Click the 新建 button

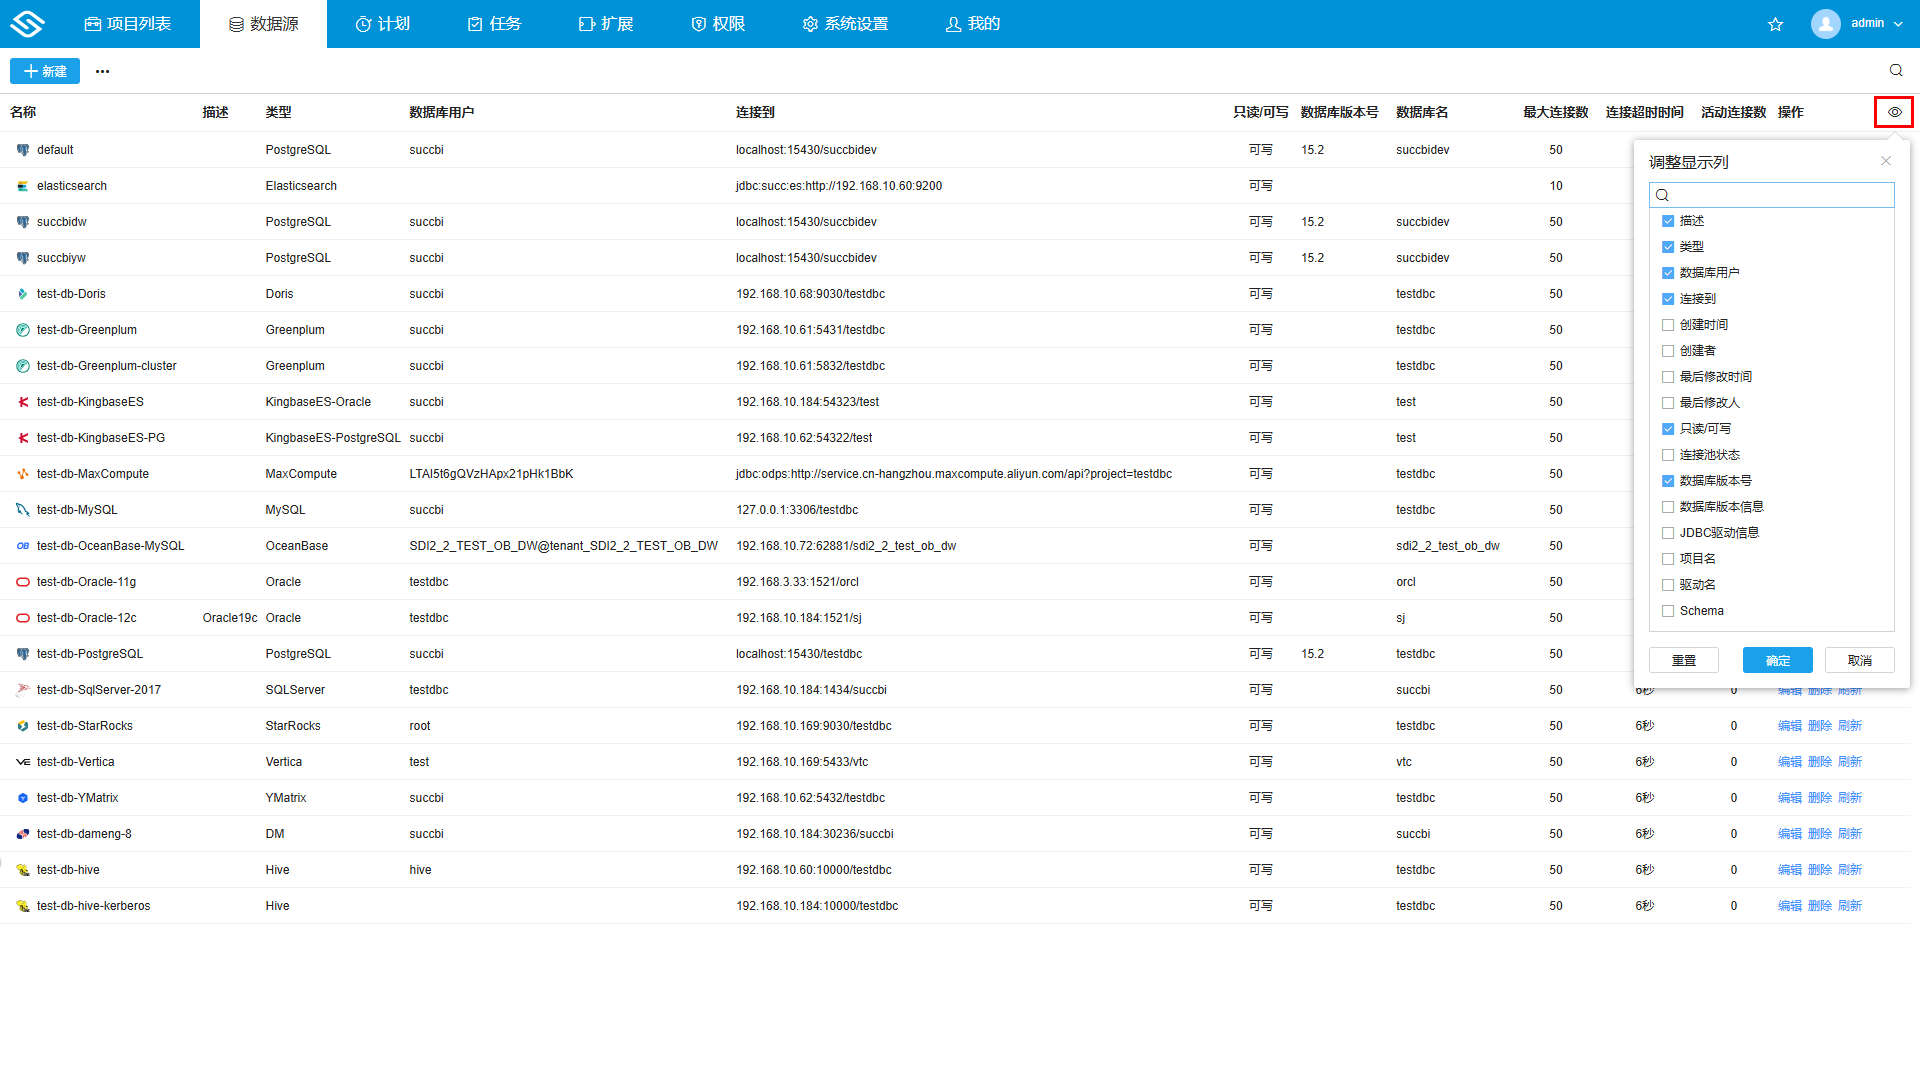point(45,71)
